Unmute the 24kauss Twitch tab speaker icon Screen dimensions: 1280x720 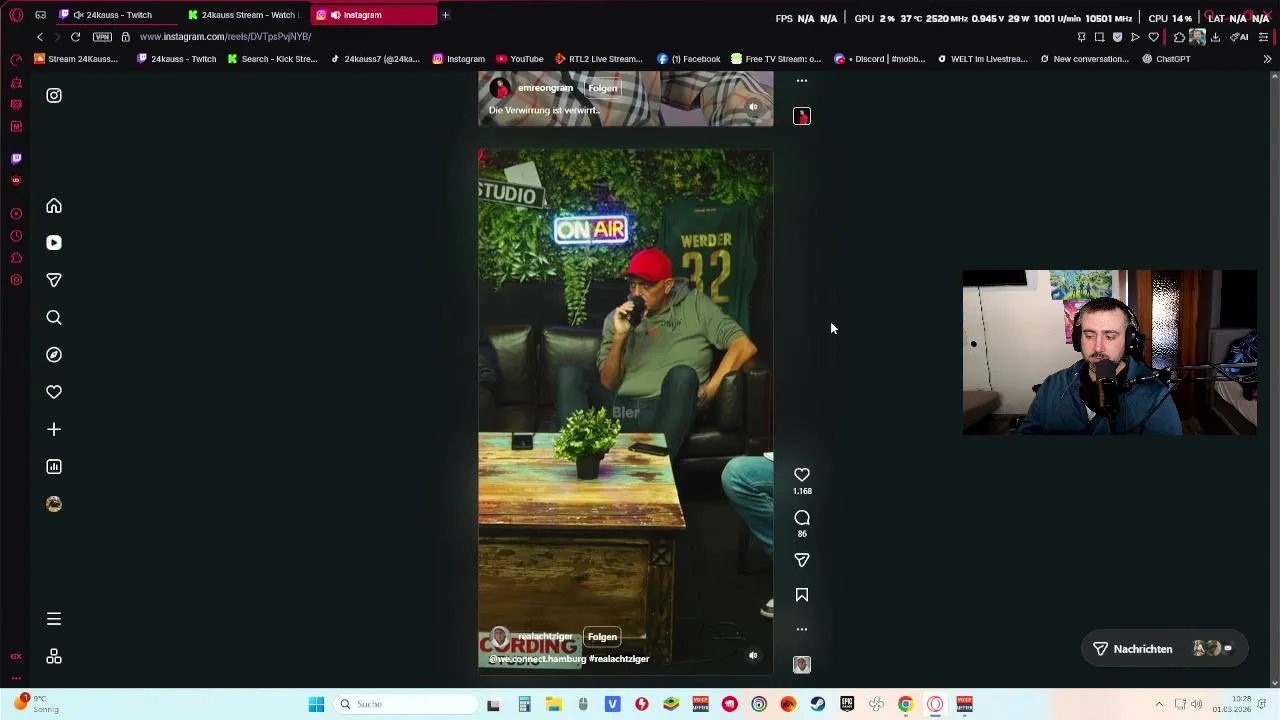click(x=78, y=15)
